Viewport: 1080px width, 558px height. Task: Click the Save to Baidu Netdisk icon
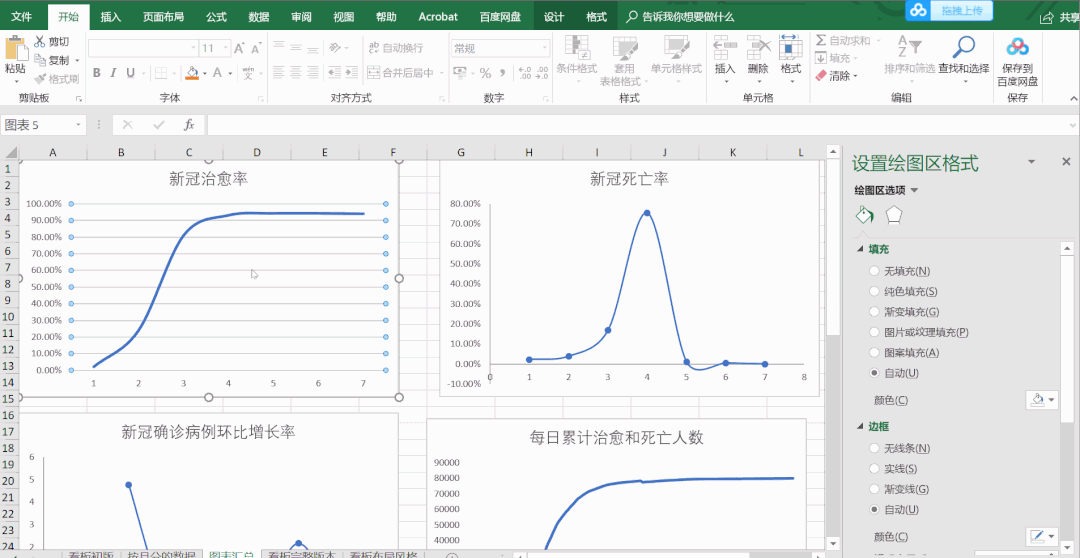click(1017, 48)
